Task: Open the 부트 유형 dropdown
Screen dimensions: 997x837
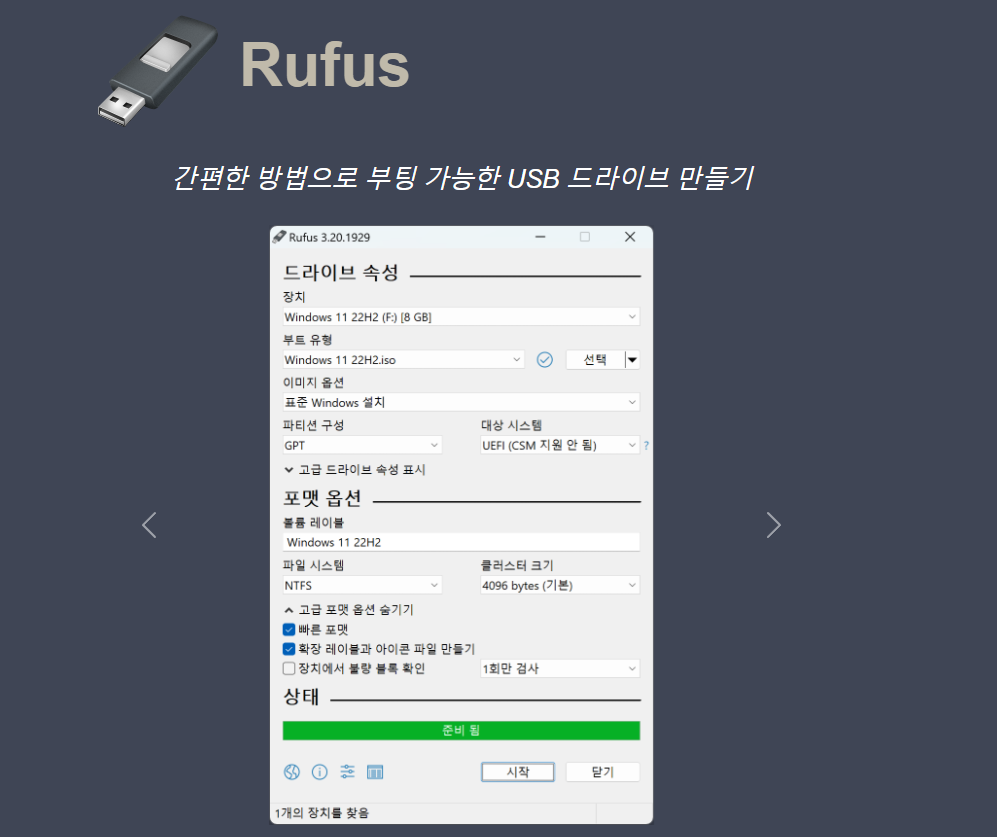Action: (x=403, y=360)
